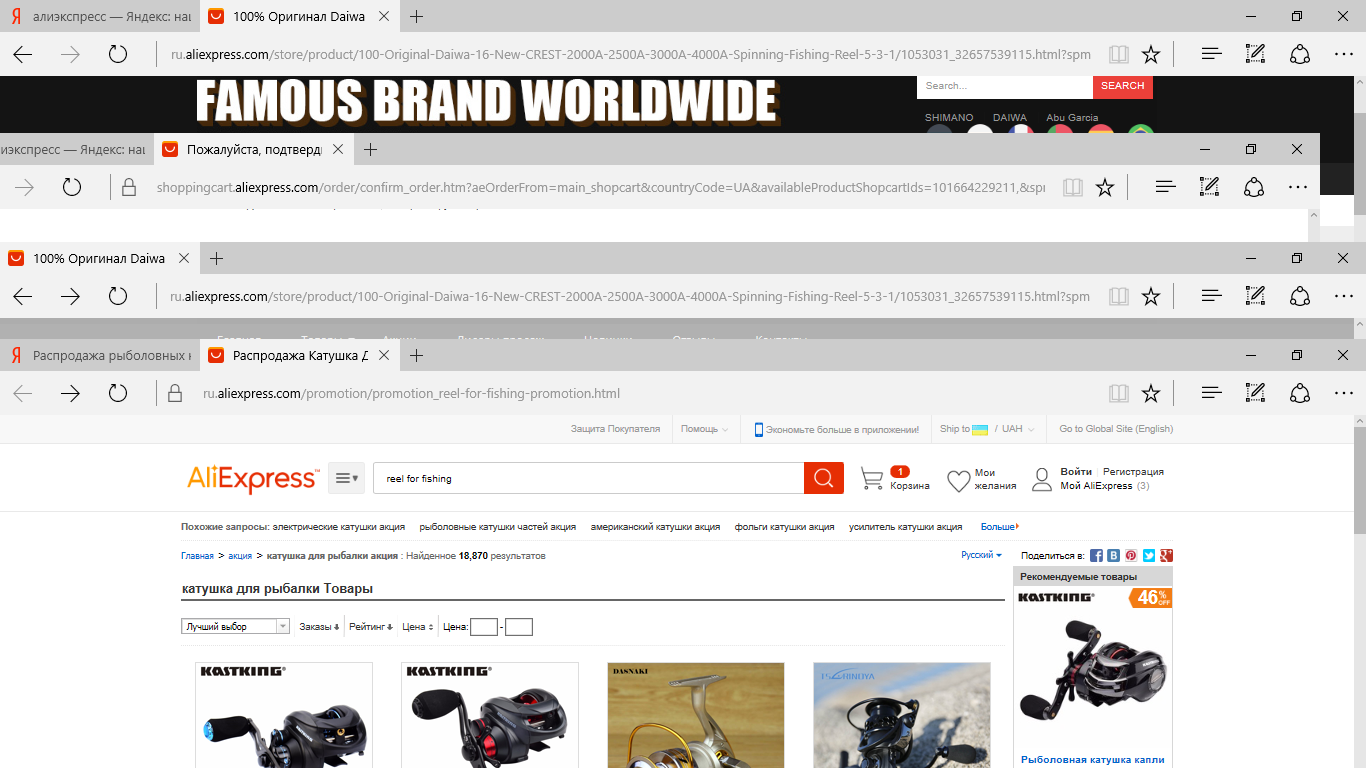Switch to the Распродажа рыболовных tab
The image size is (1366, 768).
pyautogui.click(x=100, y=355)
